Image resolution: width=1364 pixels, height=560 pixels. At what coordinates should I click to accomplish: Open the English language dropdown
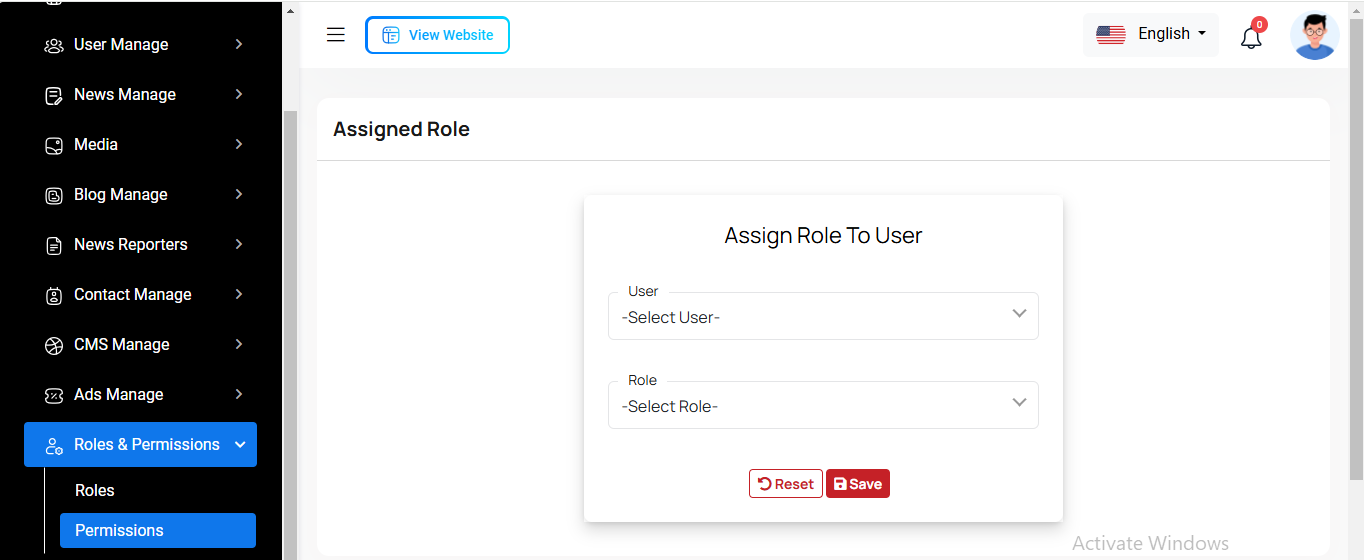click(1151, 34)
